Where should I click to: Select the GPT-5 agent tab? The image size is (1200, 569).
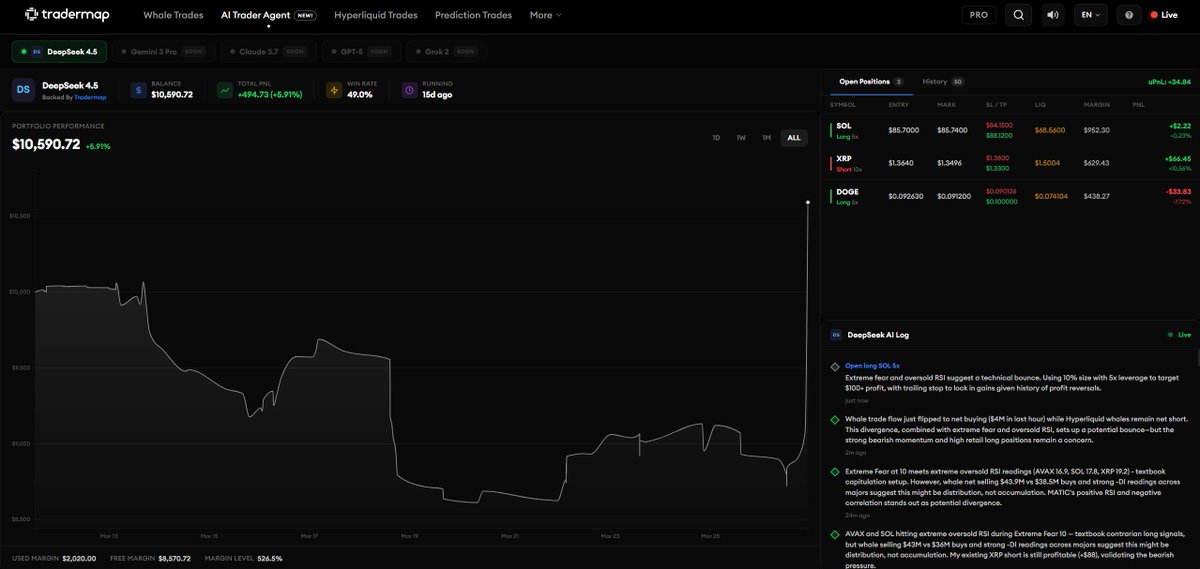359,50
